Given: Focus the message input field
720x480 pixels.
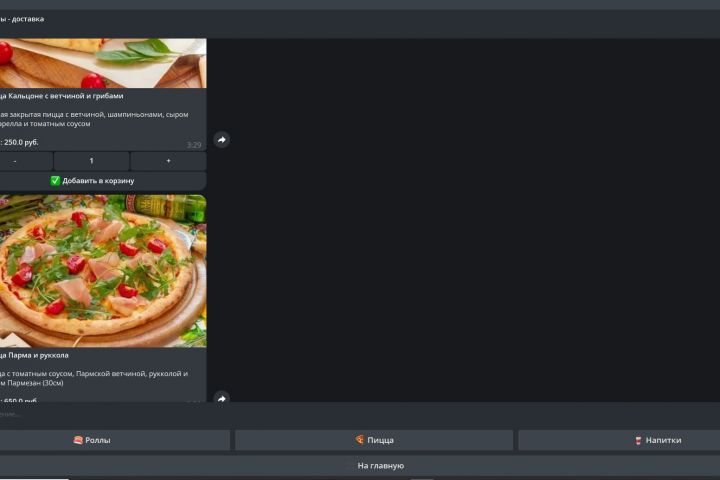Looking at the screenshot, I should (x=360, y=414).
